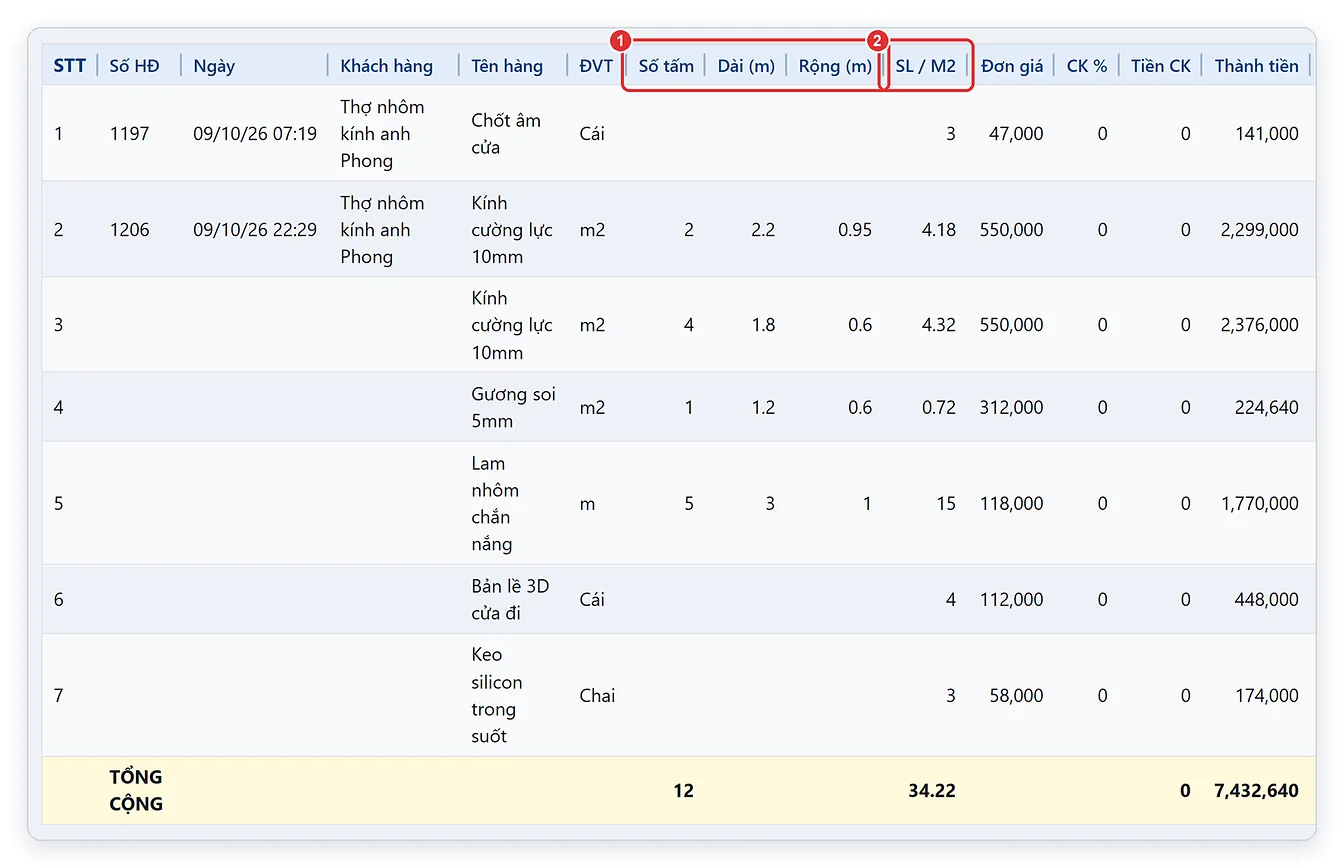Screen dimensions: 1344x868
Task: Click the amount 224,640
Action: click(1267, 407)
